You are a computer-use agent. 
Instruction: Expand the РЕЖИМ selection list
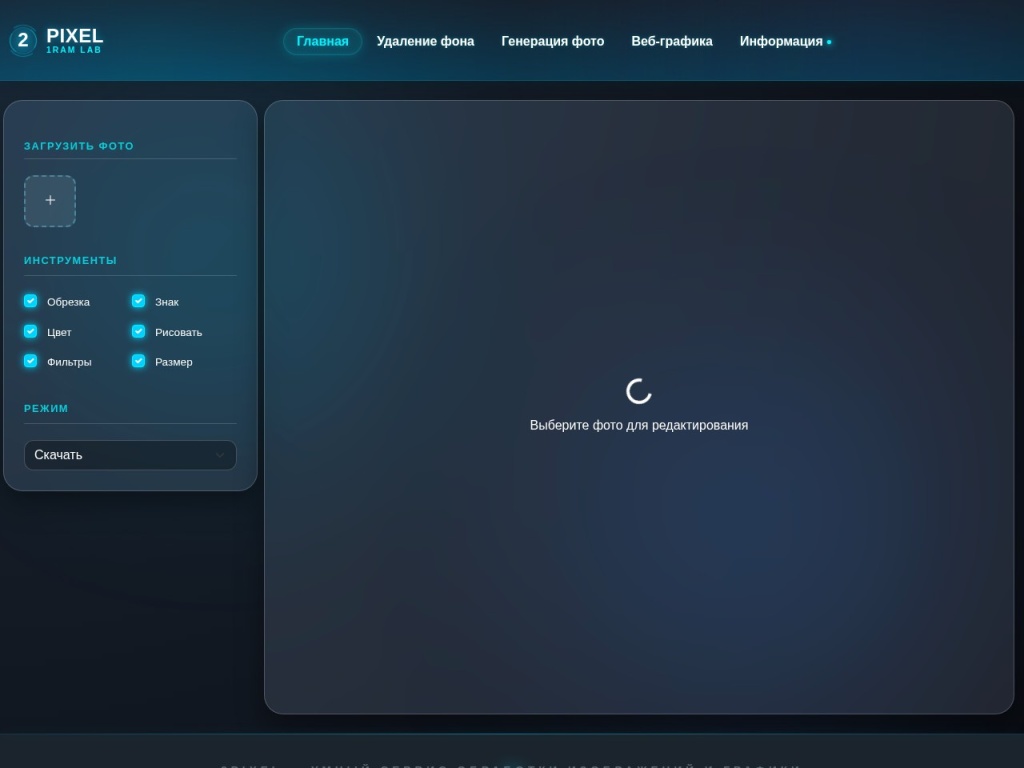pyautogui.click(x=130, y=455)
